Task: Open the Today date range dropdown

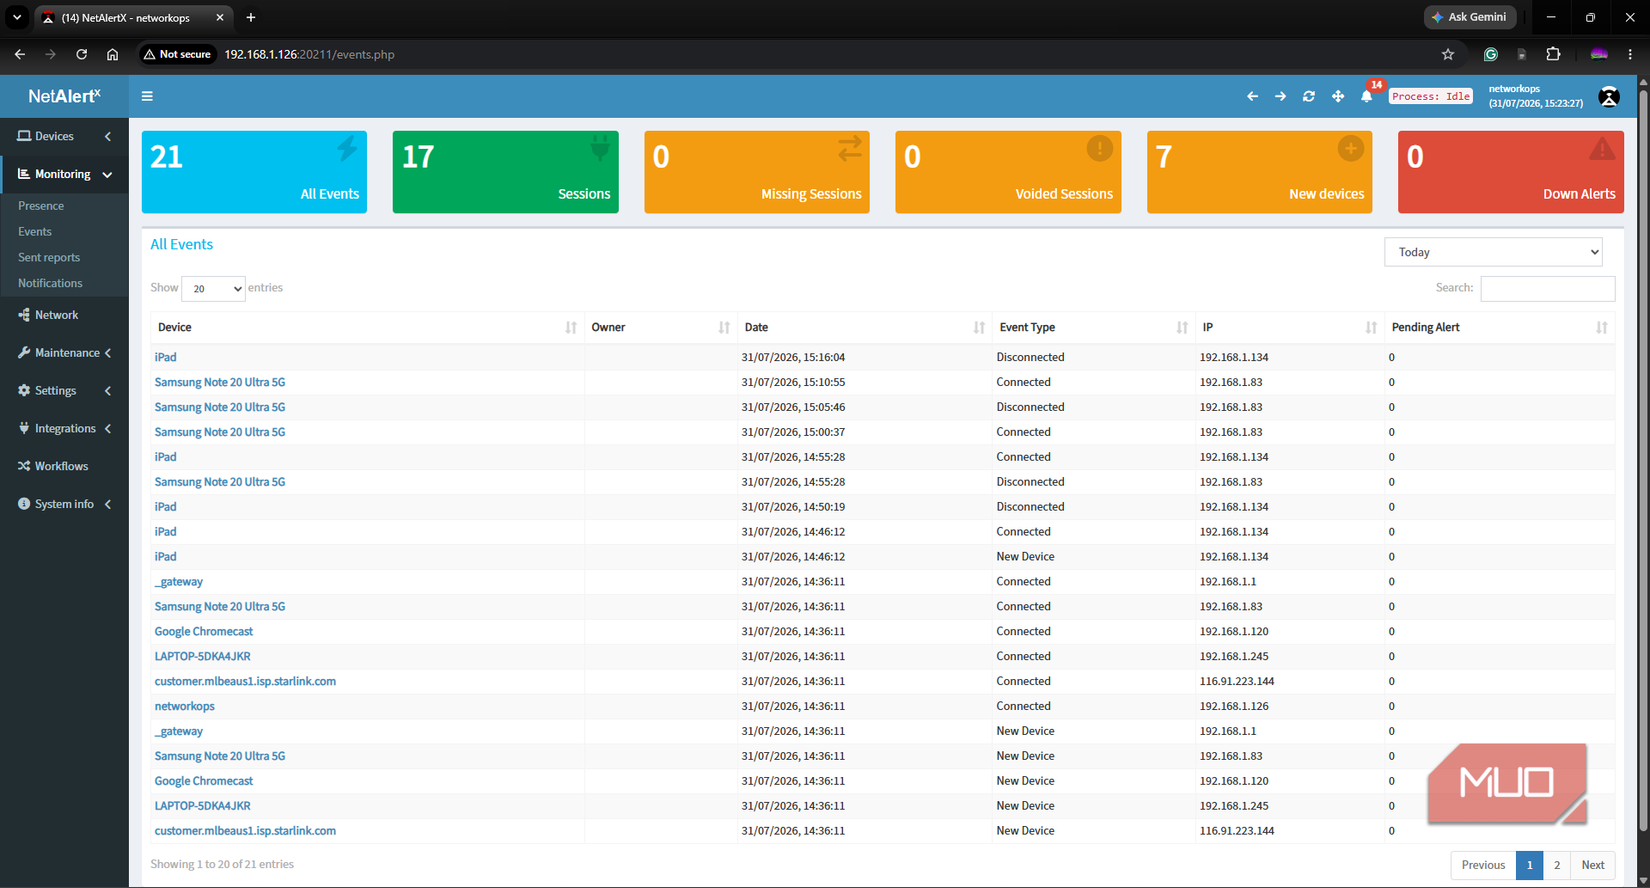Action: 1493,252
